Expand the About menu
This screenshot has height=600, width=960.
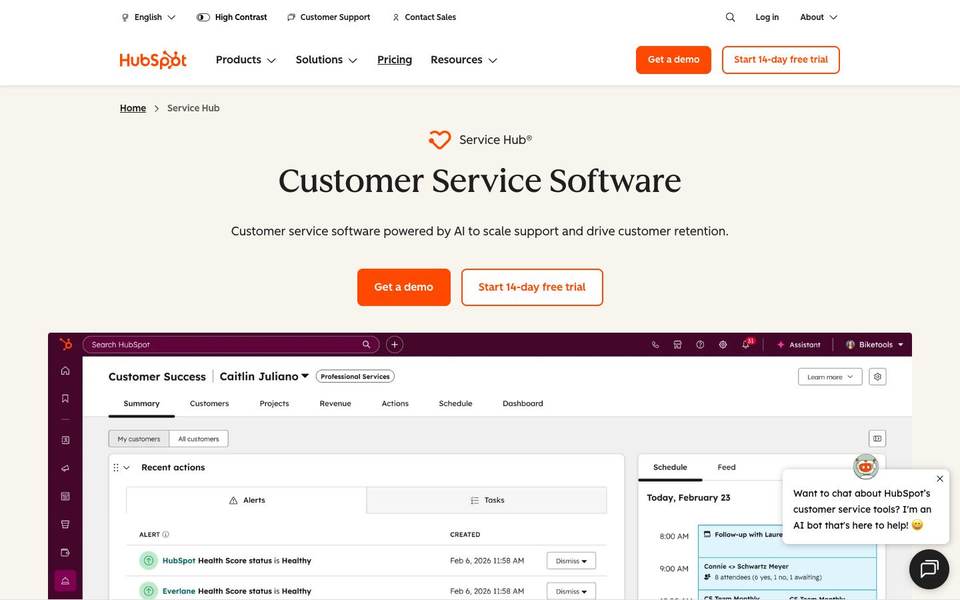tap(819, 17)
